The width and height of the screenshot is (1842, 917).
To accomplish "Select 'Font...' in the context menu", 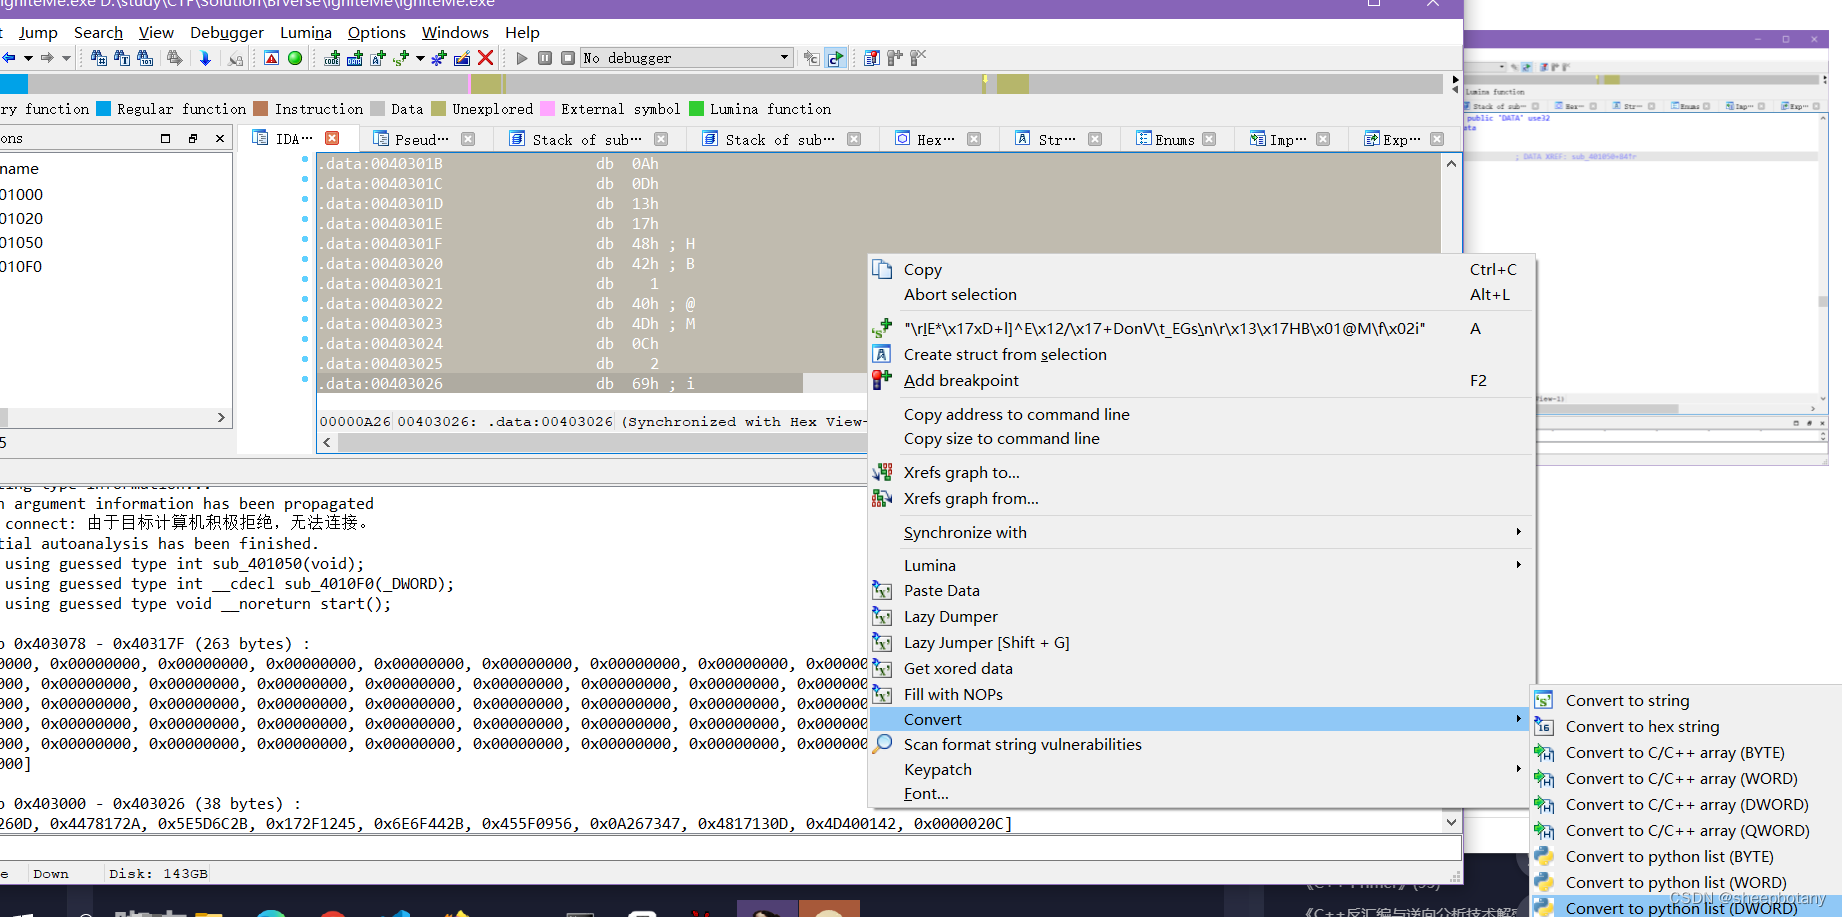I will [1201, 793].
